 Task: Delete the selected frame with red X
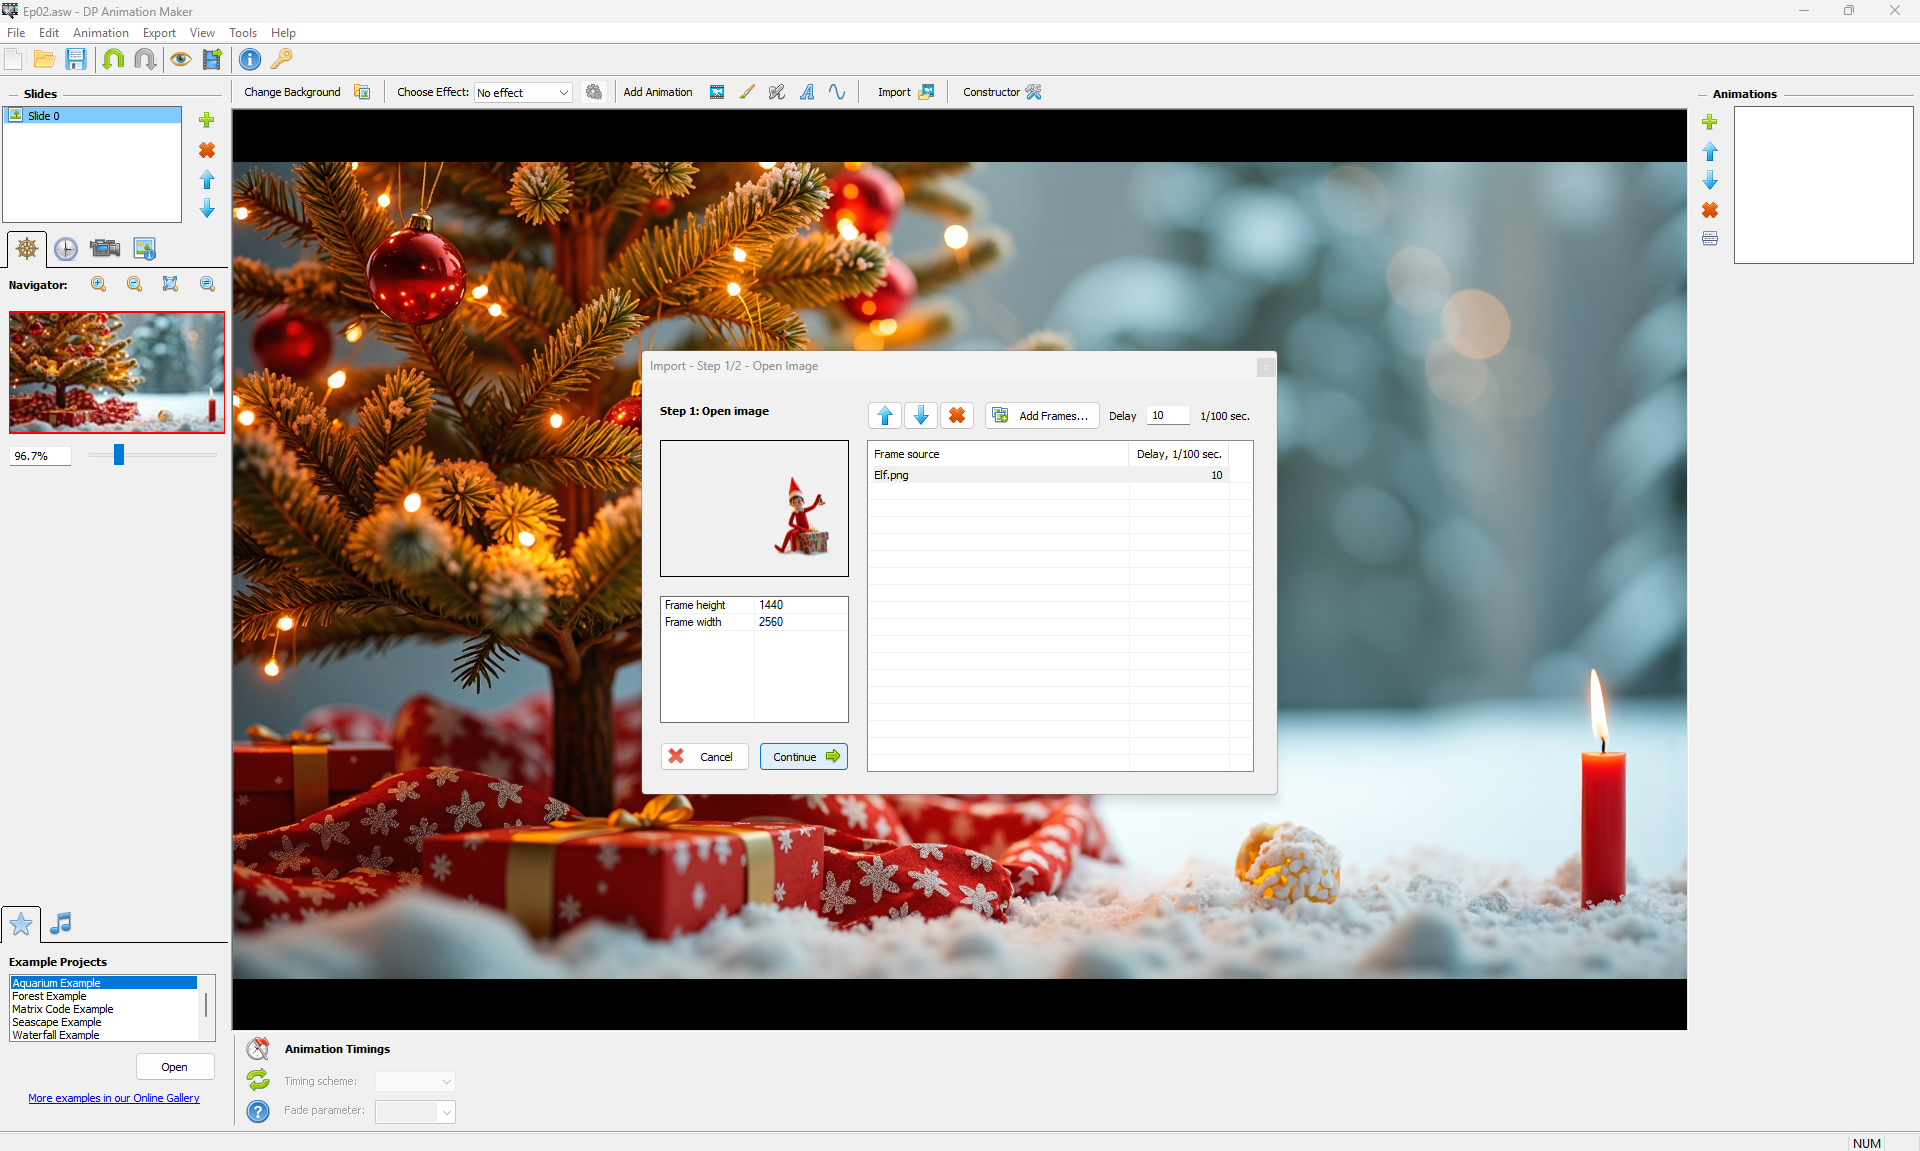(956, 416)
